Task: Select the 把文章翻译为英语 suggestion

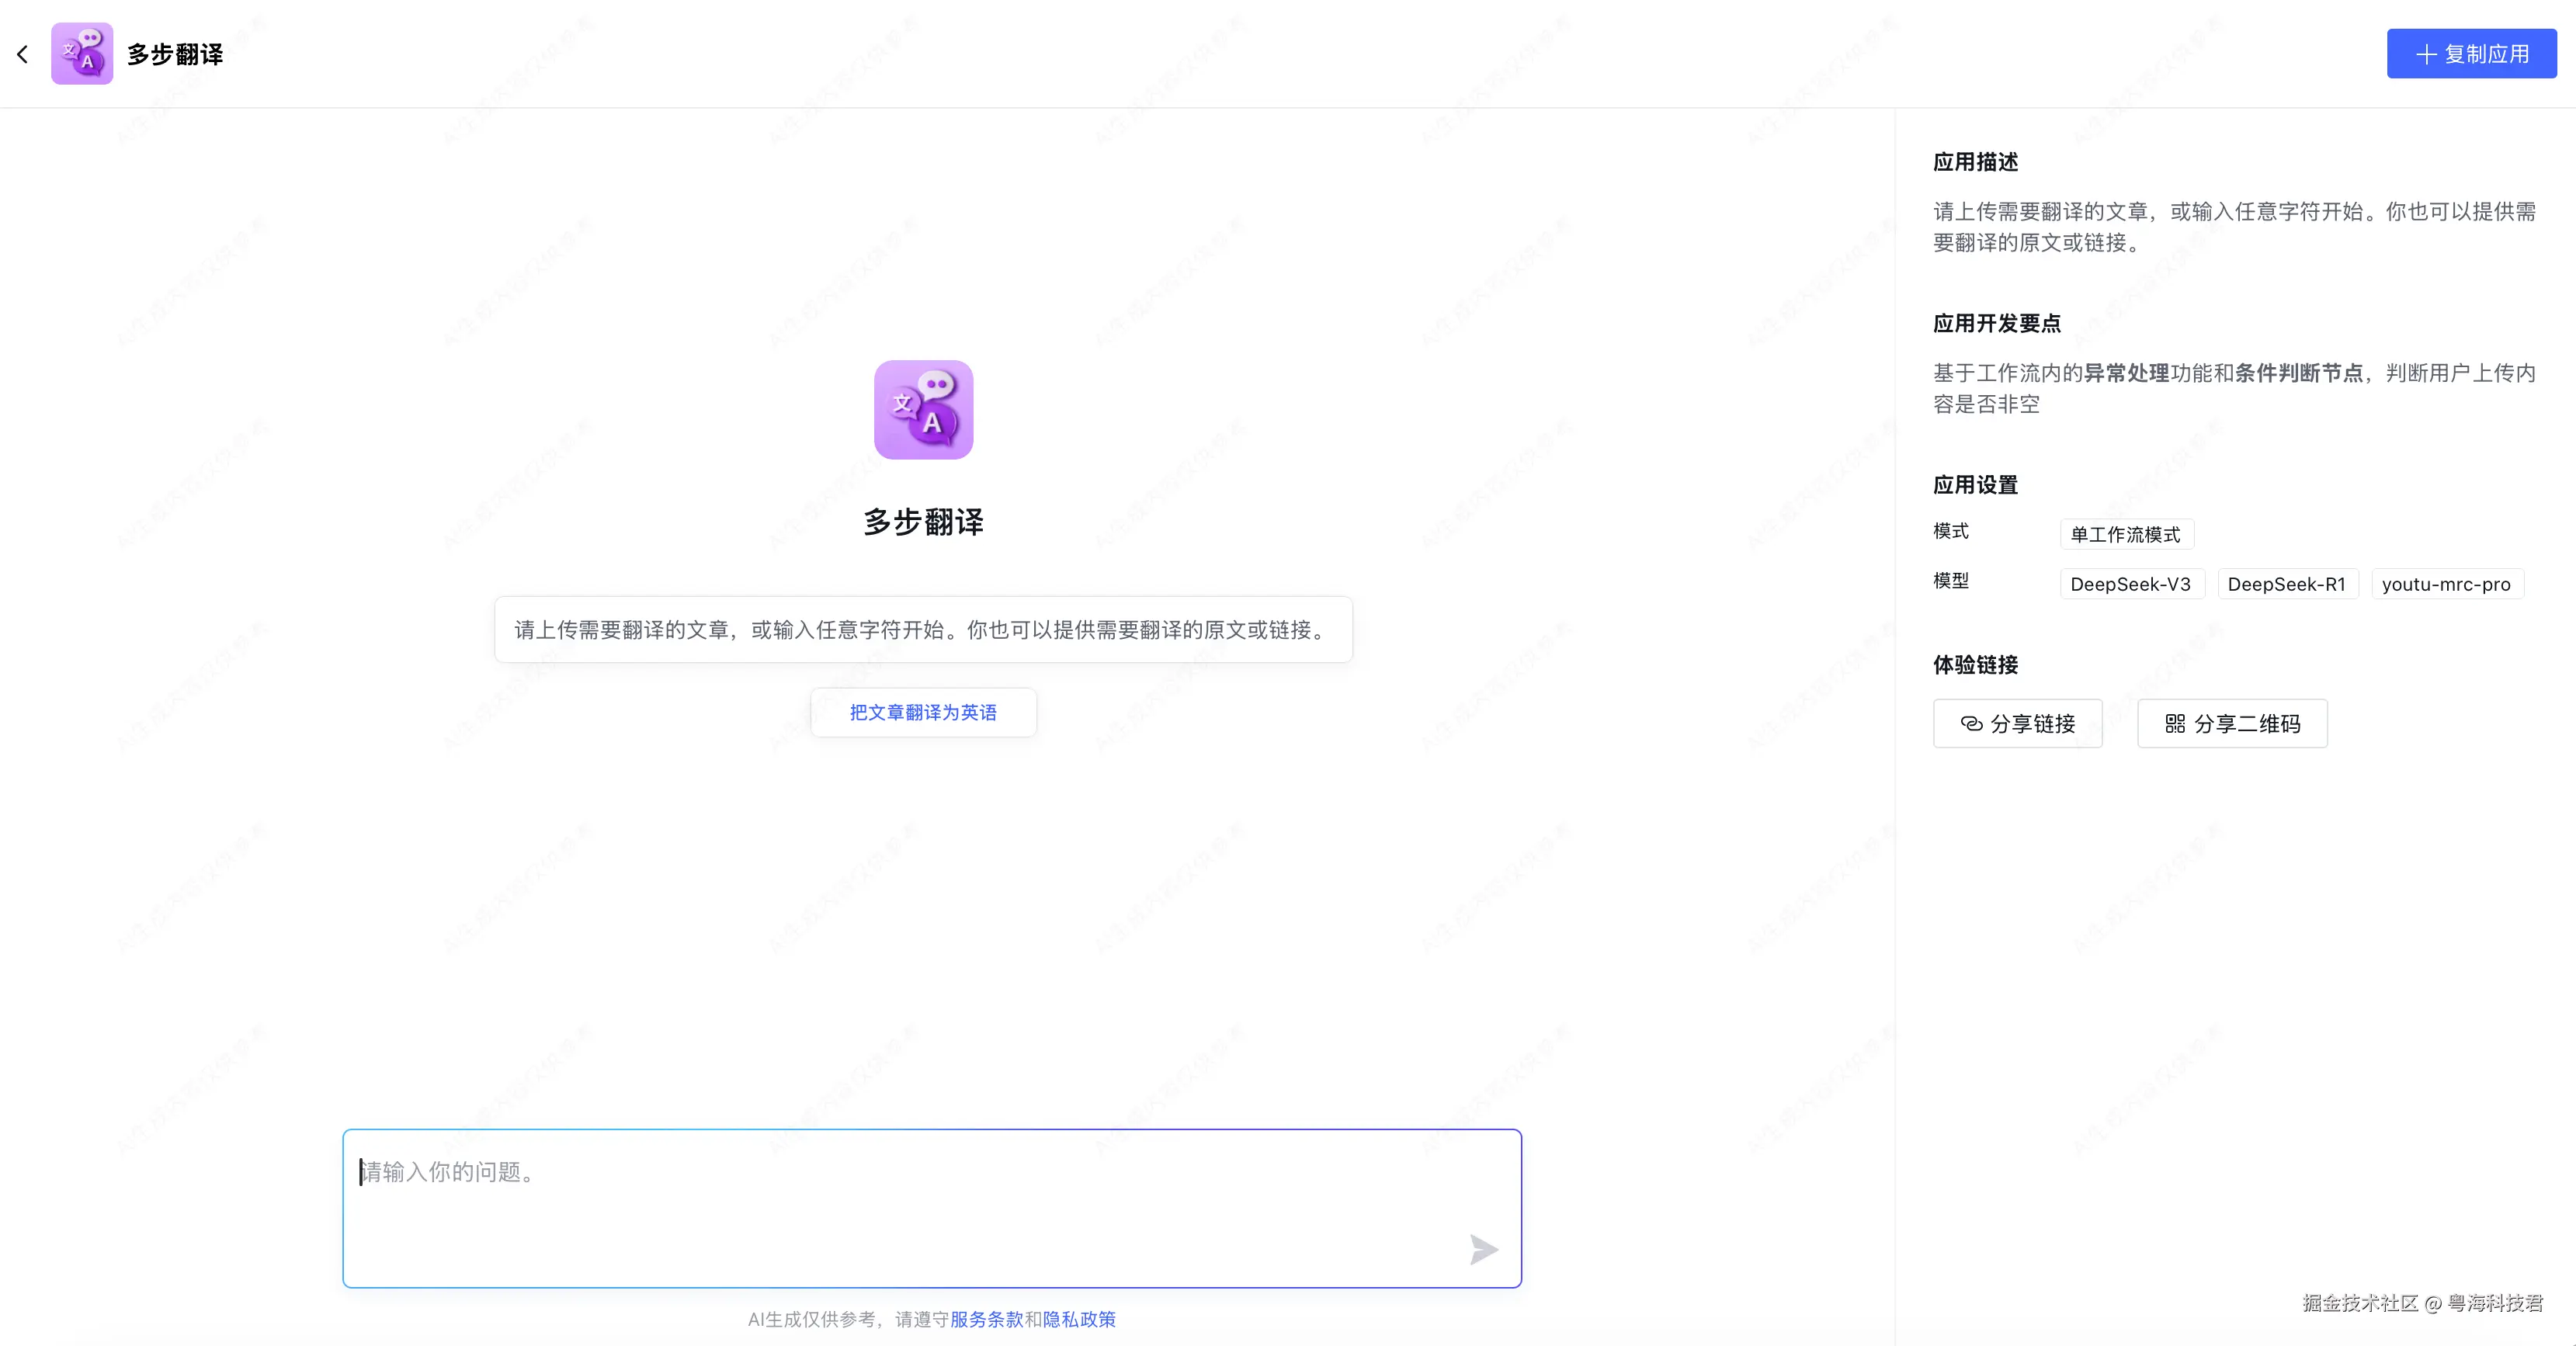Action: pyautogui.click(x=923, y=712)
